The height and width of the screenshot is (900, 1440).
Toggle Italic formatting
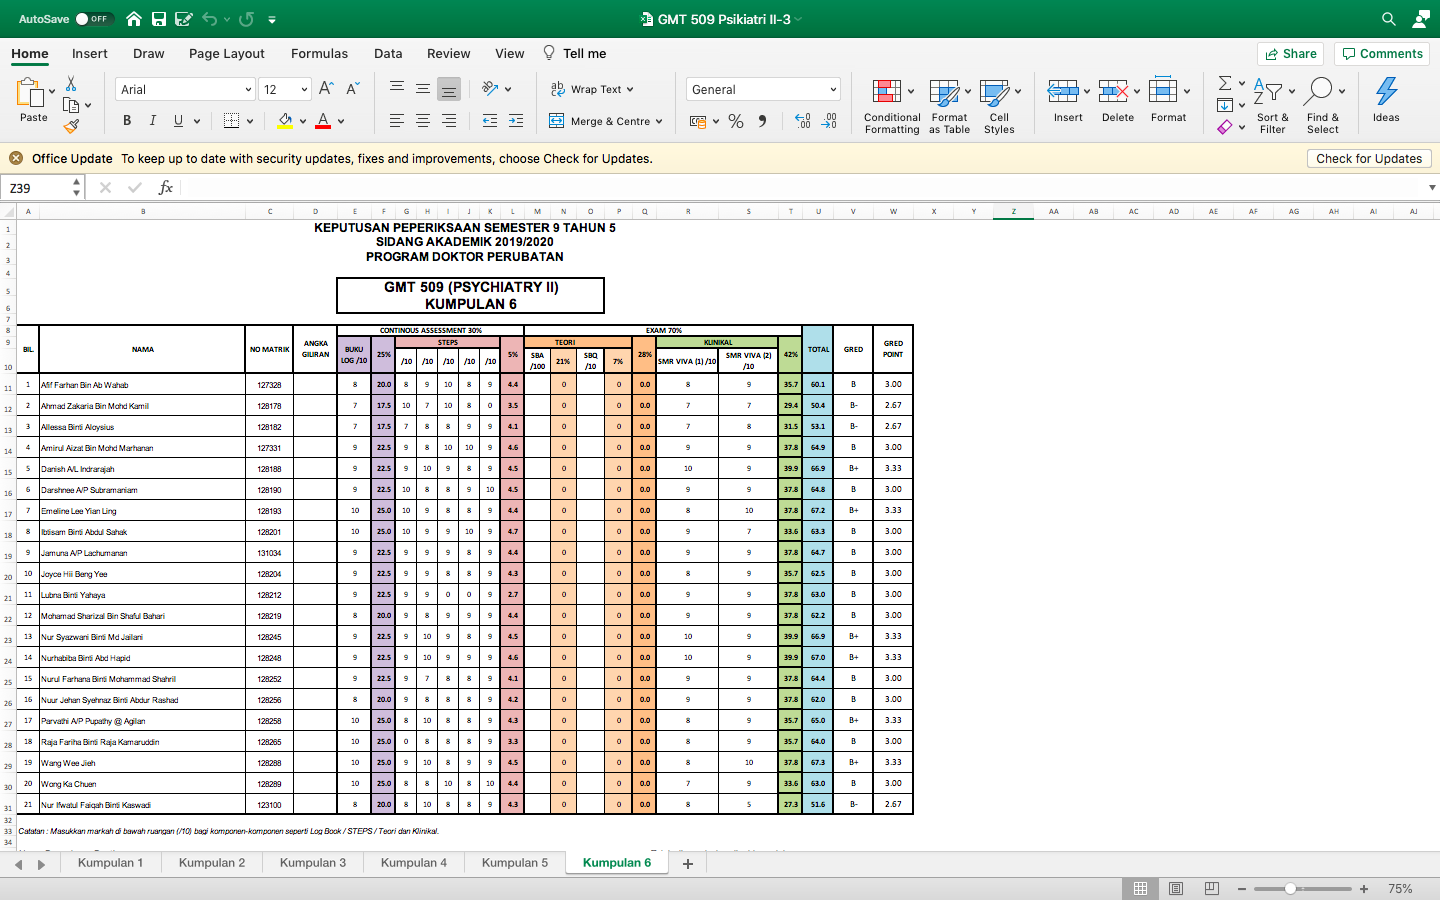tap(152, 121)
